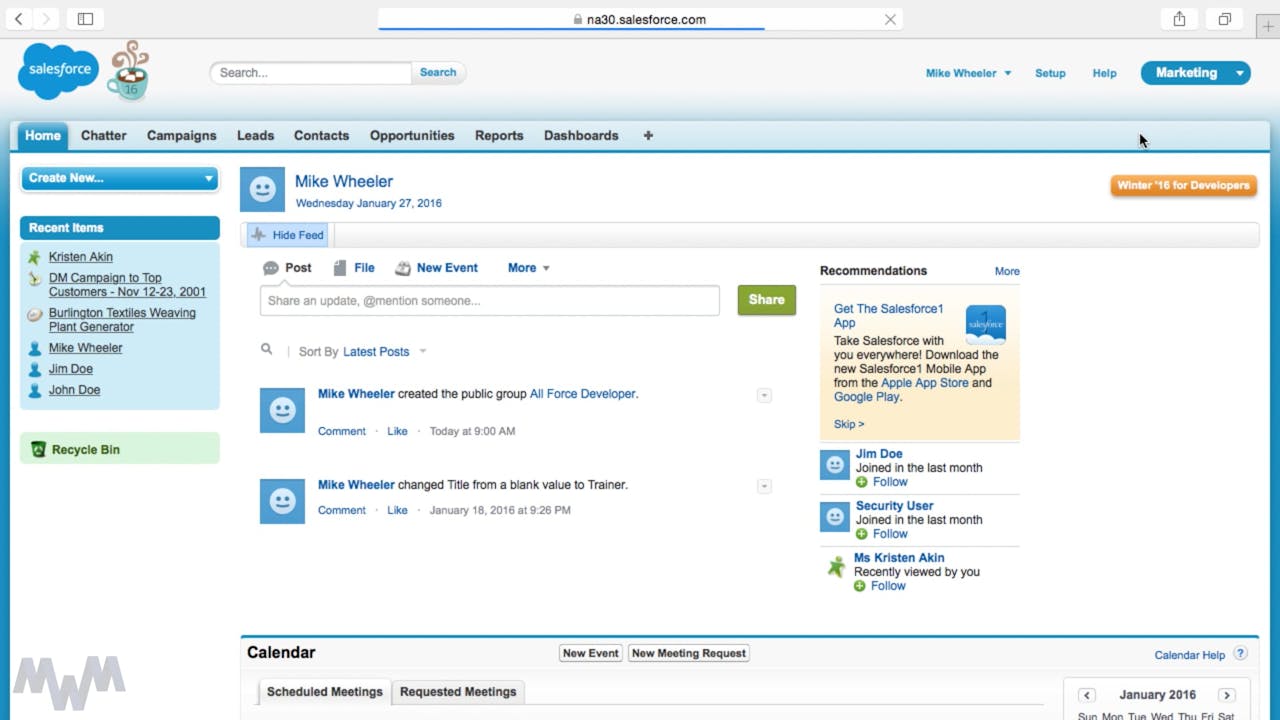Expand the Create New dropdown
Screen dimensions: 1280x720
point(120,178)
